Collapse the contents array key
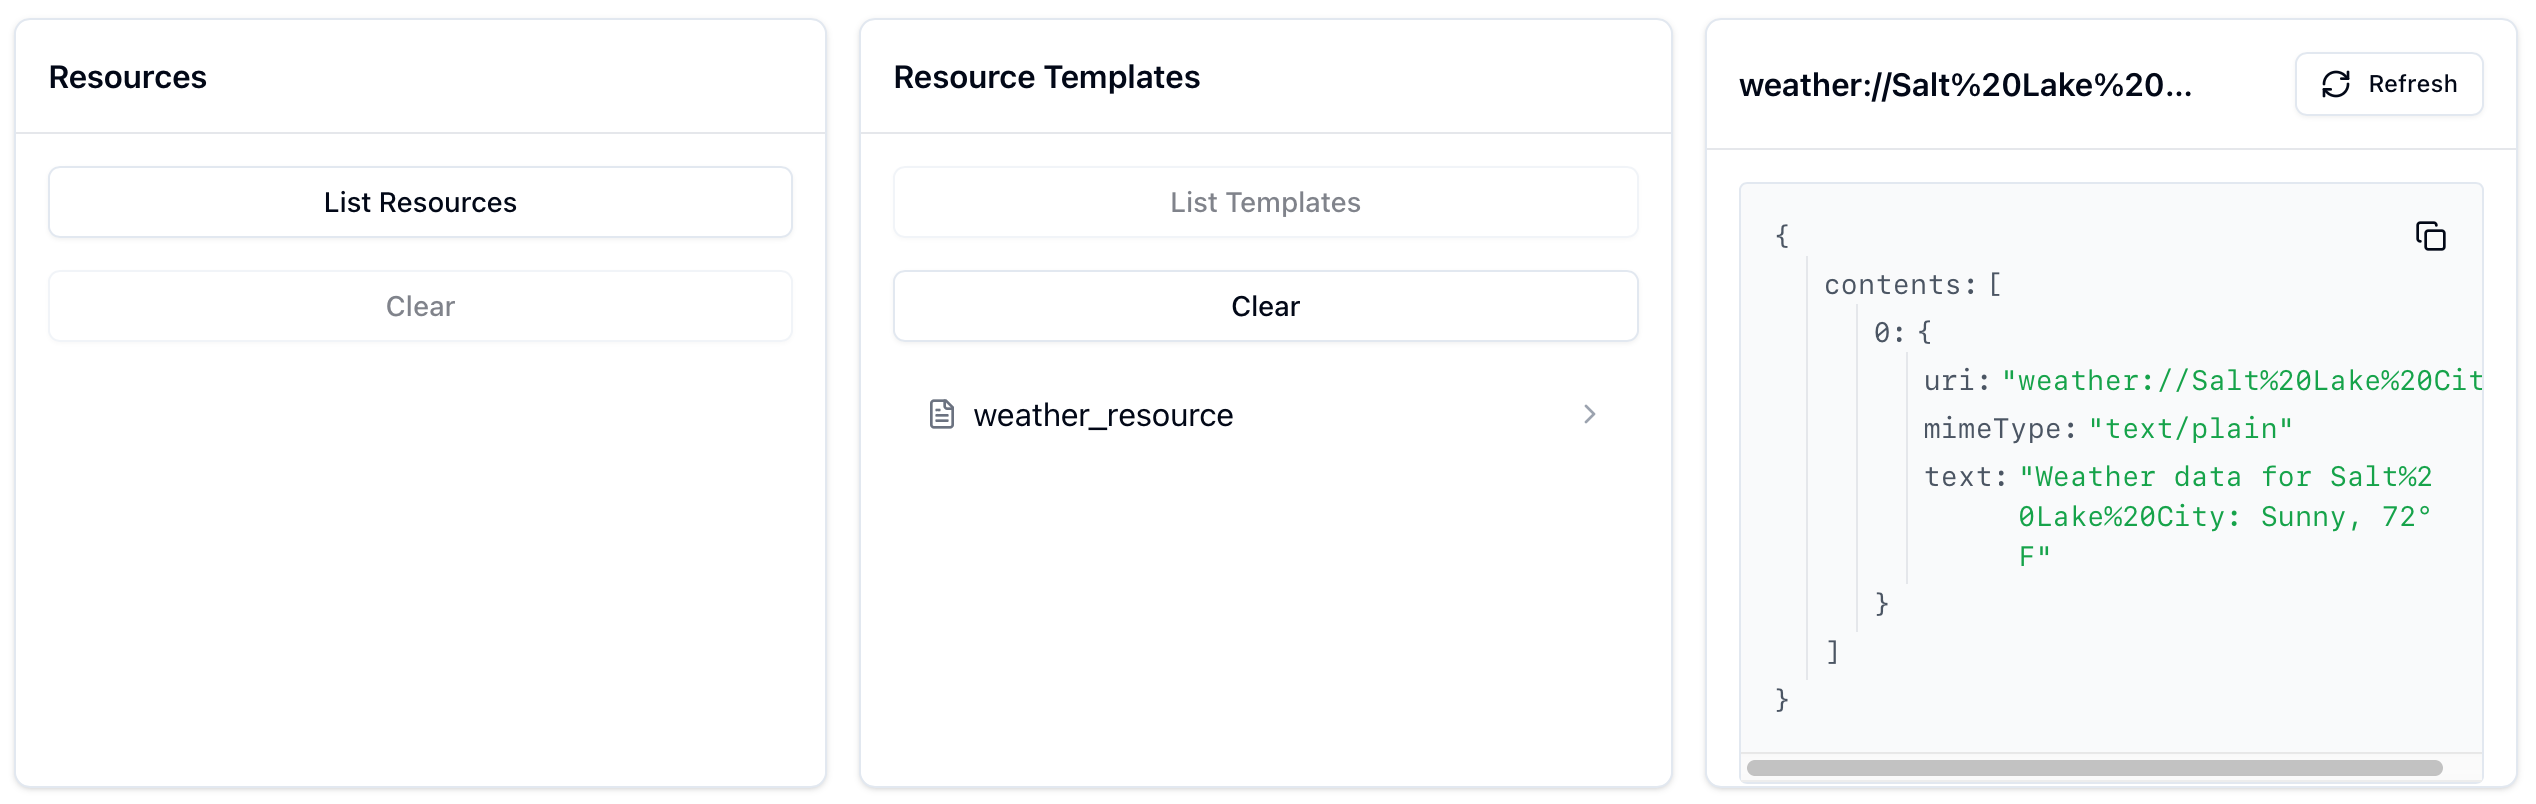The image size is (2536, 804). pyautogui.click(x=1898, y=285)
